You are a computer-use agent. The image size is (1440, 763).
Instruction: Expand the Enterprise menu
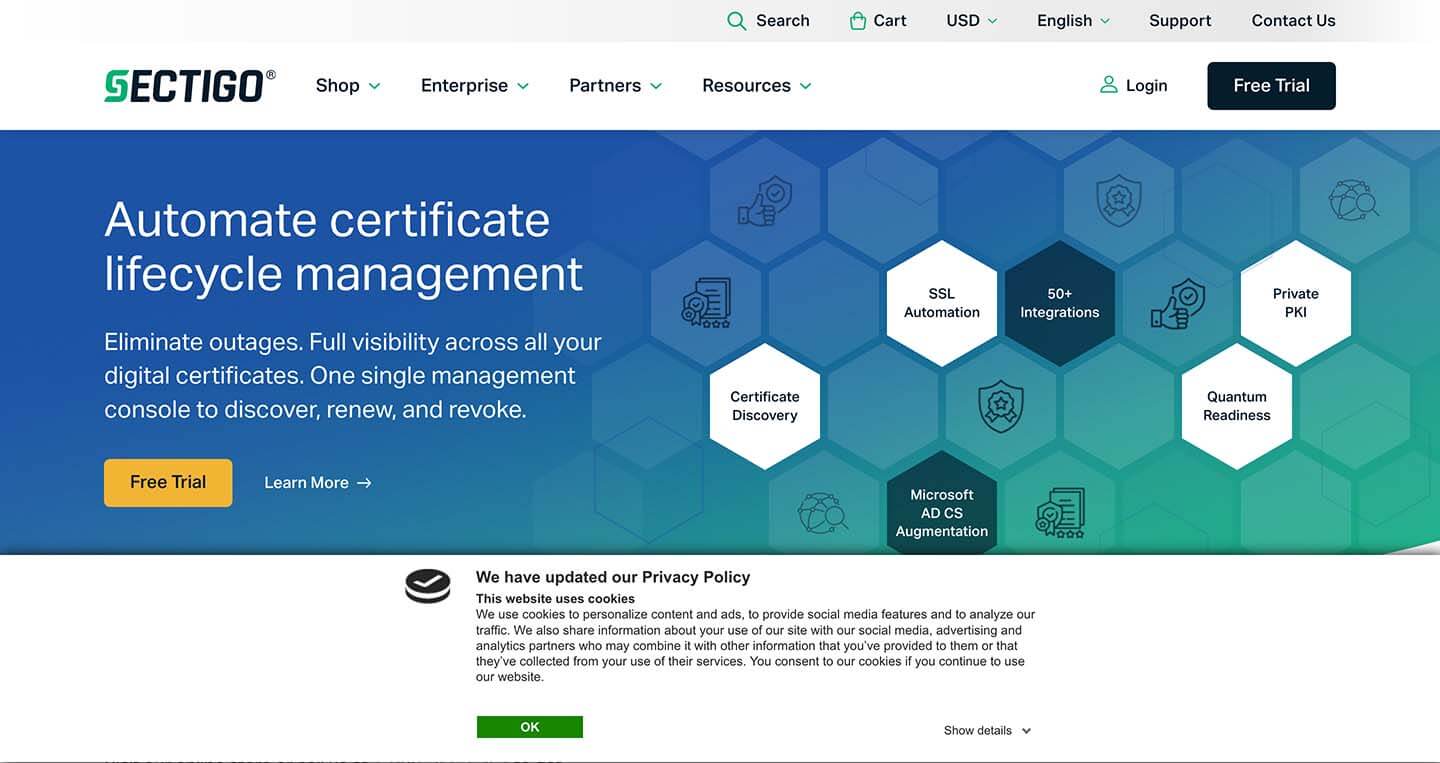click(475, 86)
